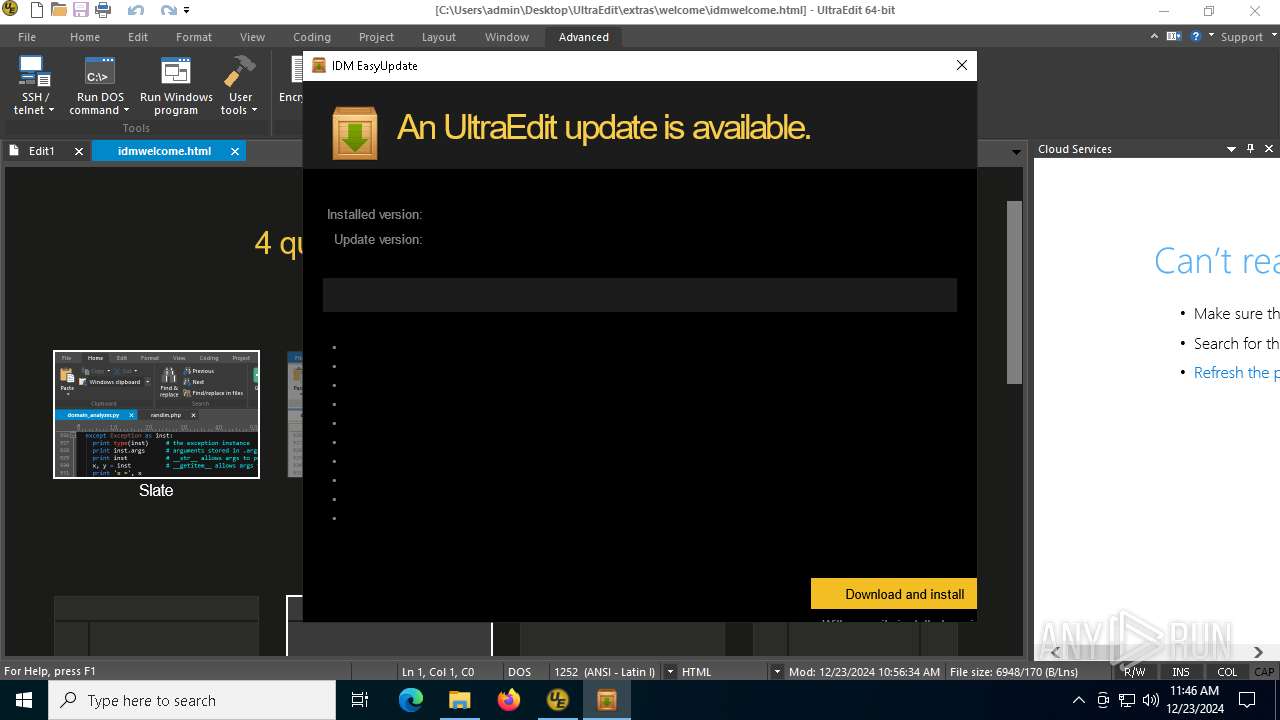Open Firefox from the taskbar

[x=508, y=700]
